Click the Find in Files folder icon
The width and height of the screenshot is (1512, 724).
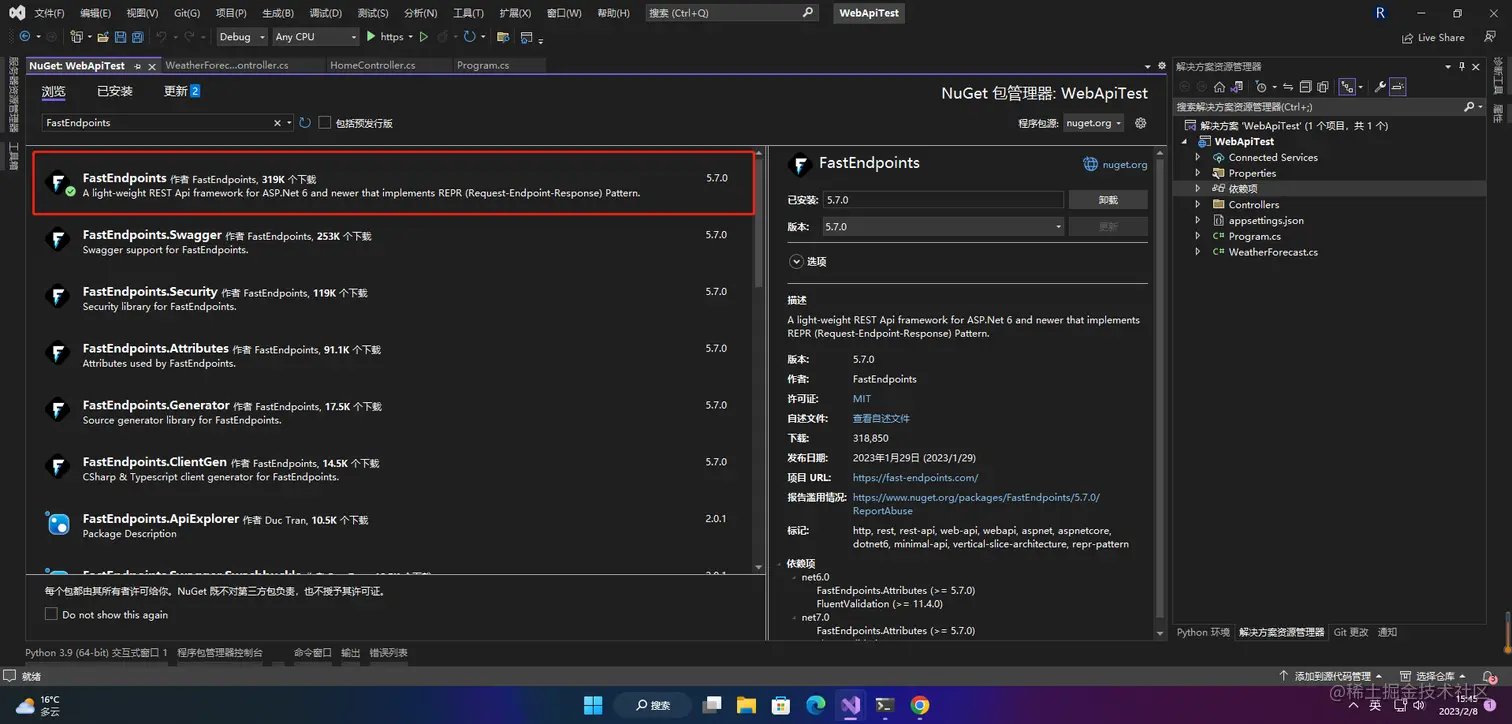coord(503,37)
